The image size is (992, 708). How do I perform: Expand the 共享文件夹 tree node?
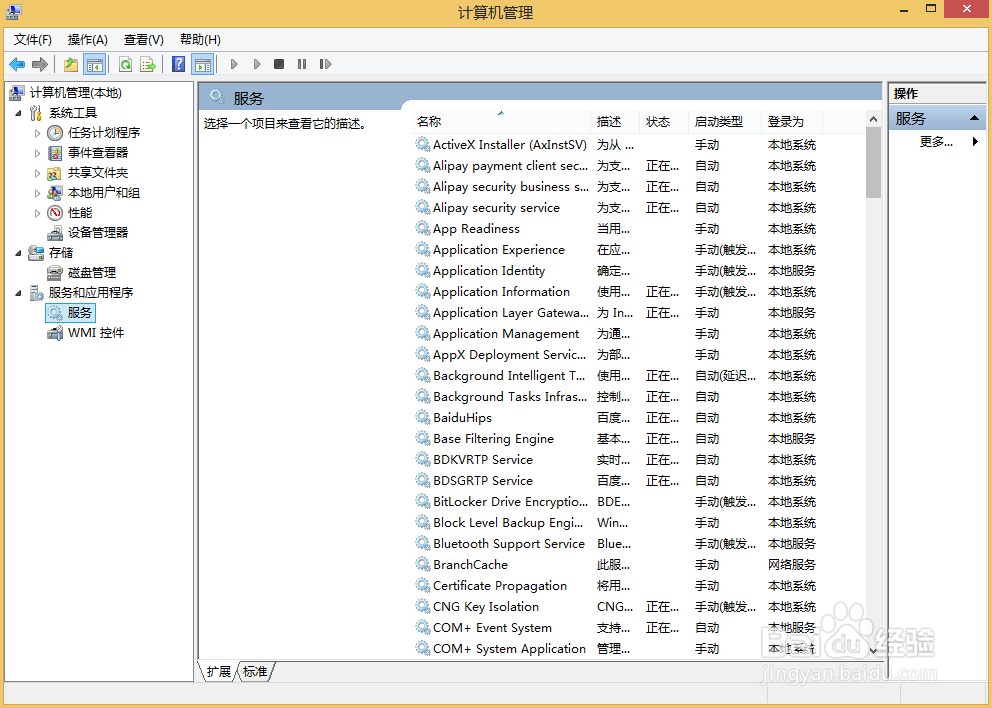pos(37,173)
